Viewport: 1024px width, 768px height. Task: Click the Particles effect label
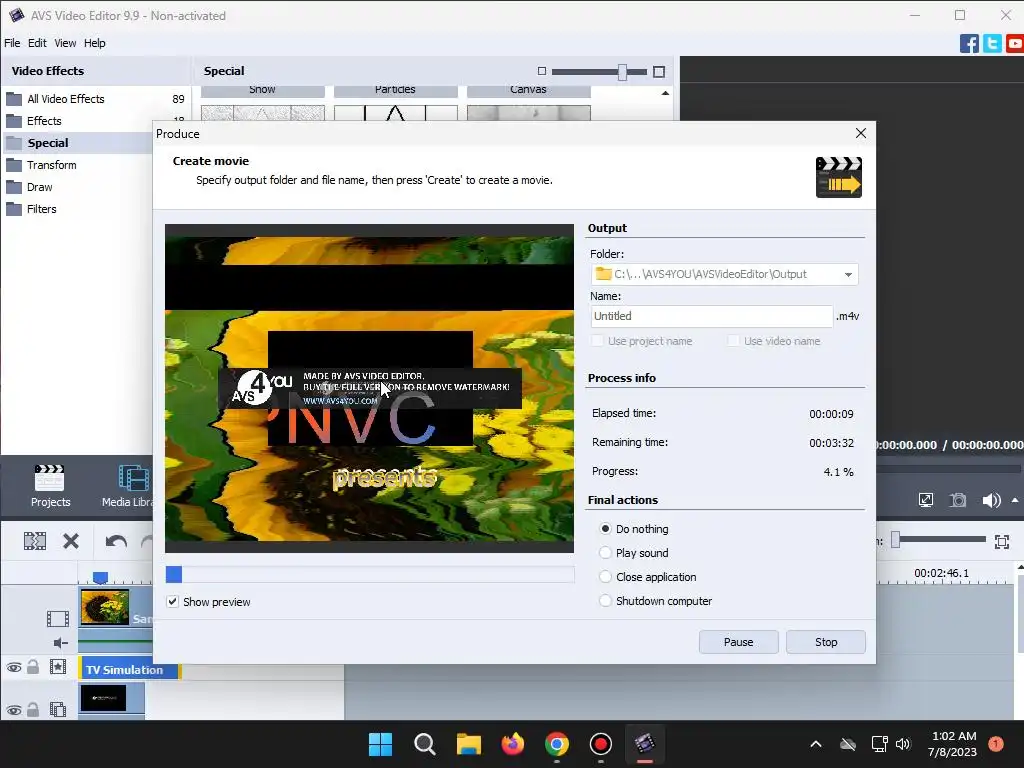coord(395,91)
